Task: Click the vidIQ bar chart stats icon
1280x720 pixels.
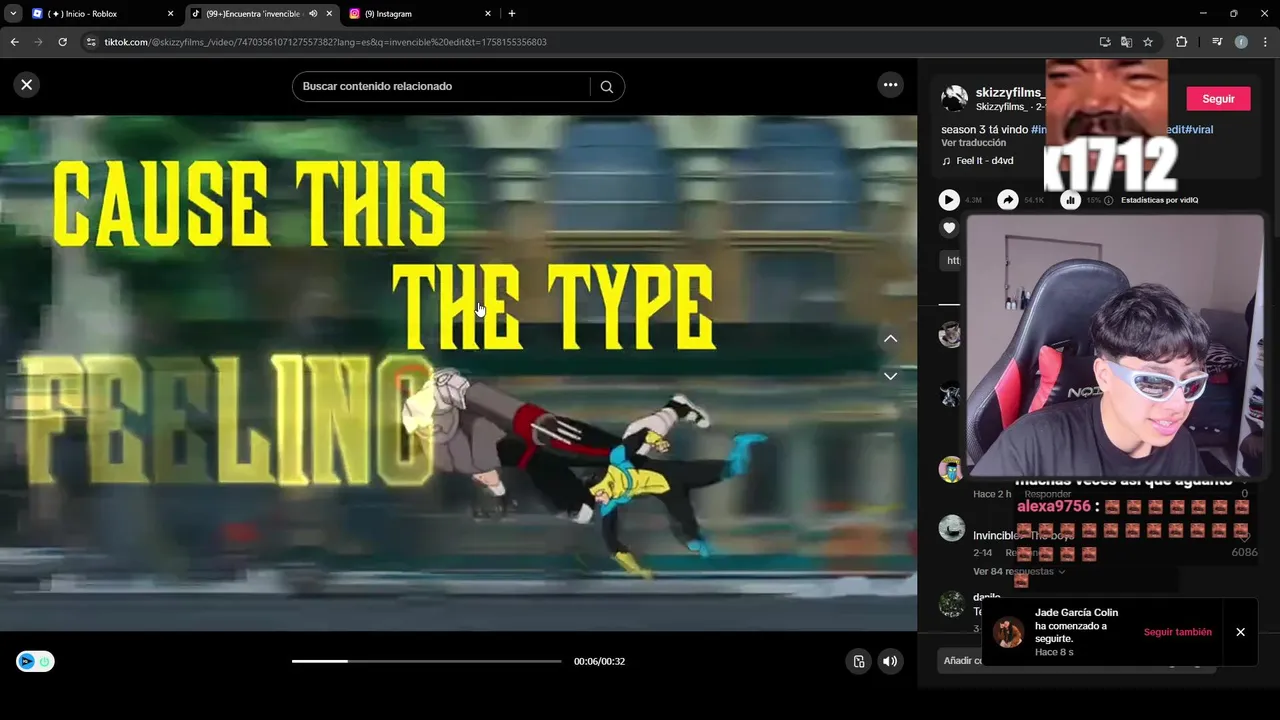Action: click(1070, 200)
